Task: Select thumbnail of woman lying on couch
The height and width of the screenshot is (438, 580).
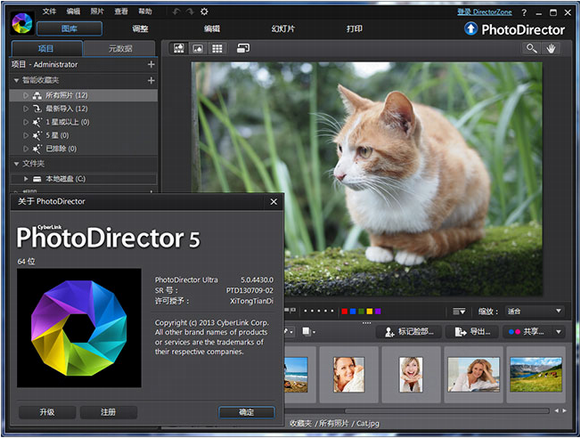Action: (473, 374)
